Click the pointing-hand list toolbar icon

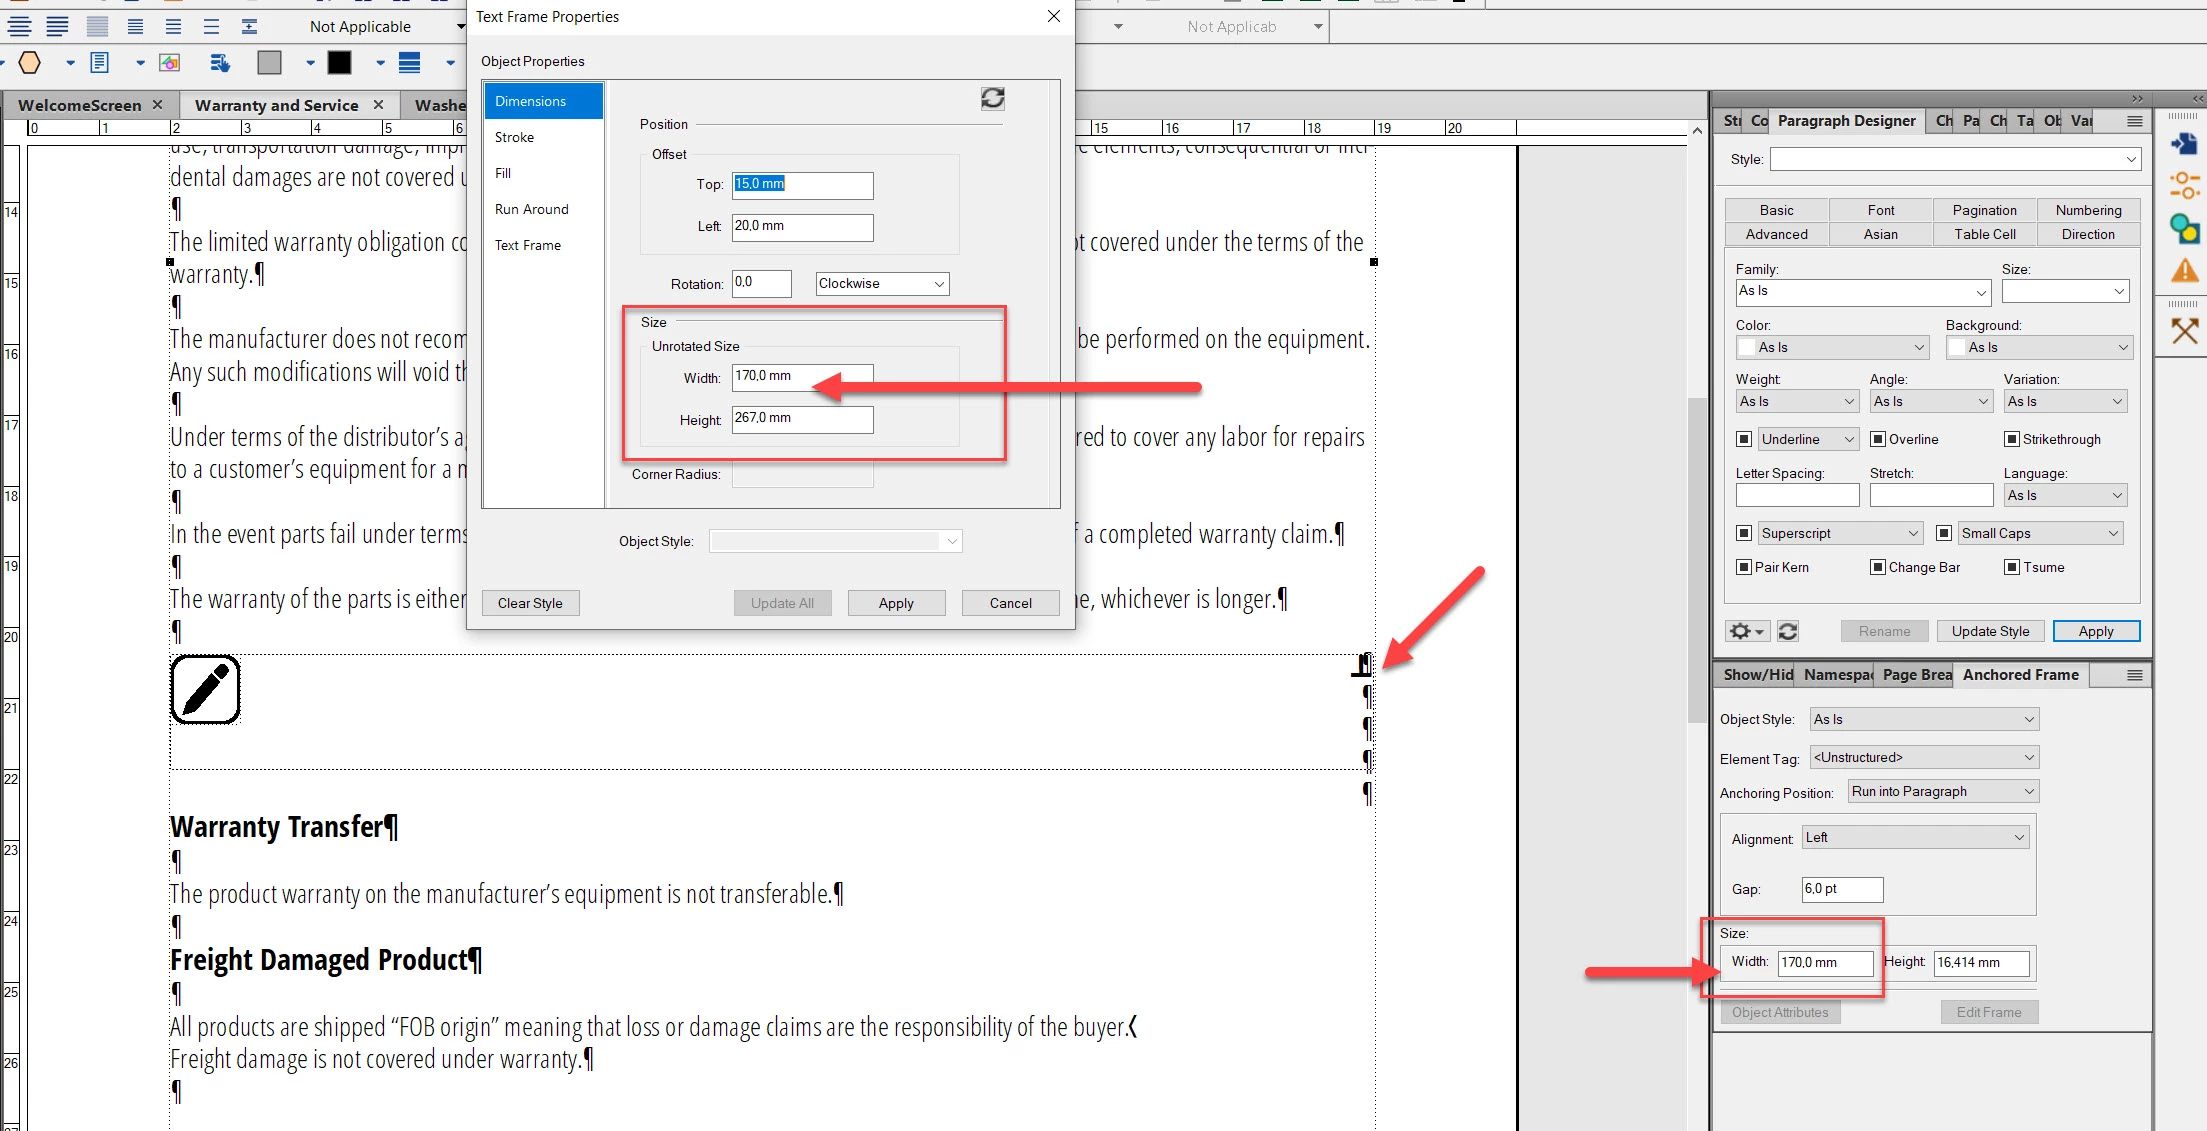pyautogui.click(x=220, y=63)
